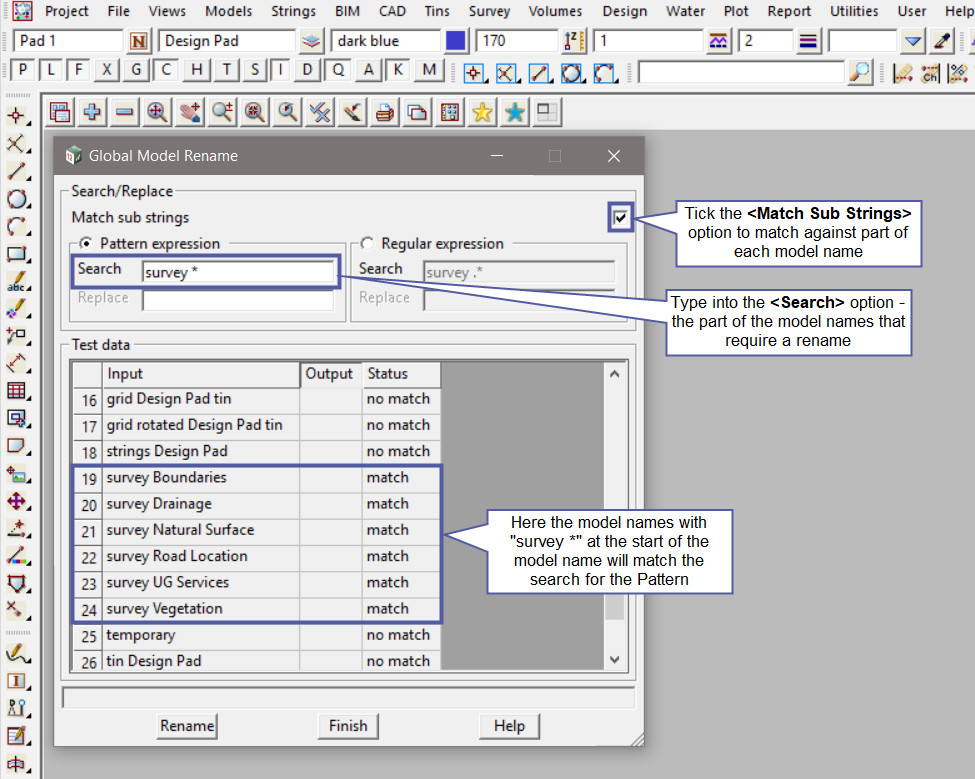Open the Tins menu
Image resolution: width=975 pixels, height=779 pixels.
tap(436, 11)
